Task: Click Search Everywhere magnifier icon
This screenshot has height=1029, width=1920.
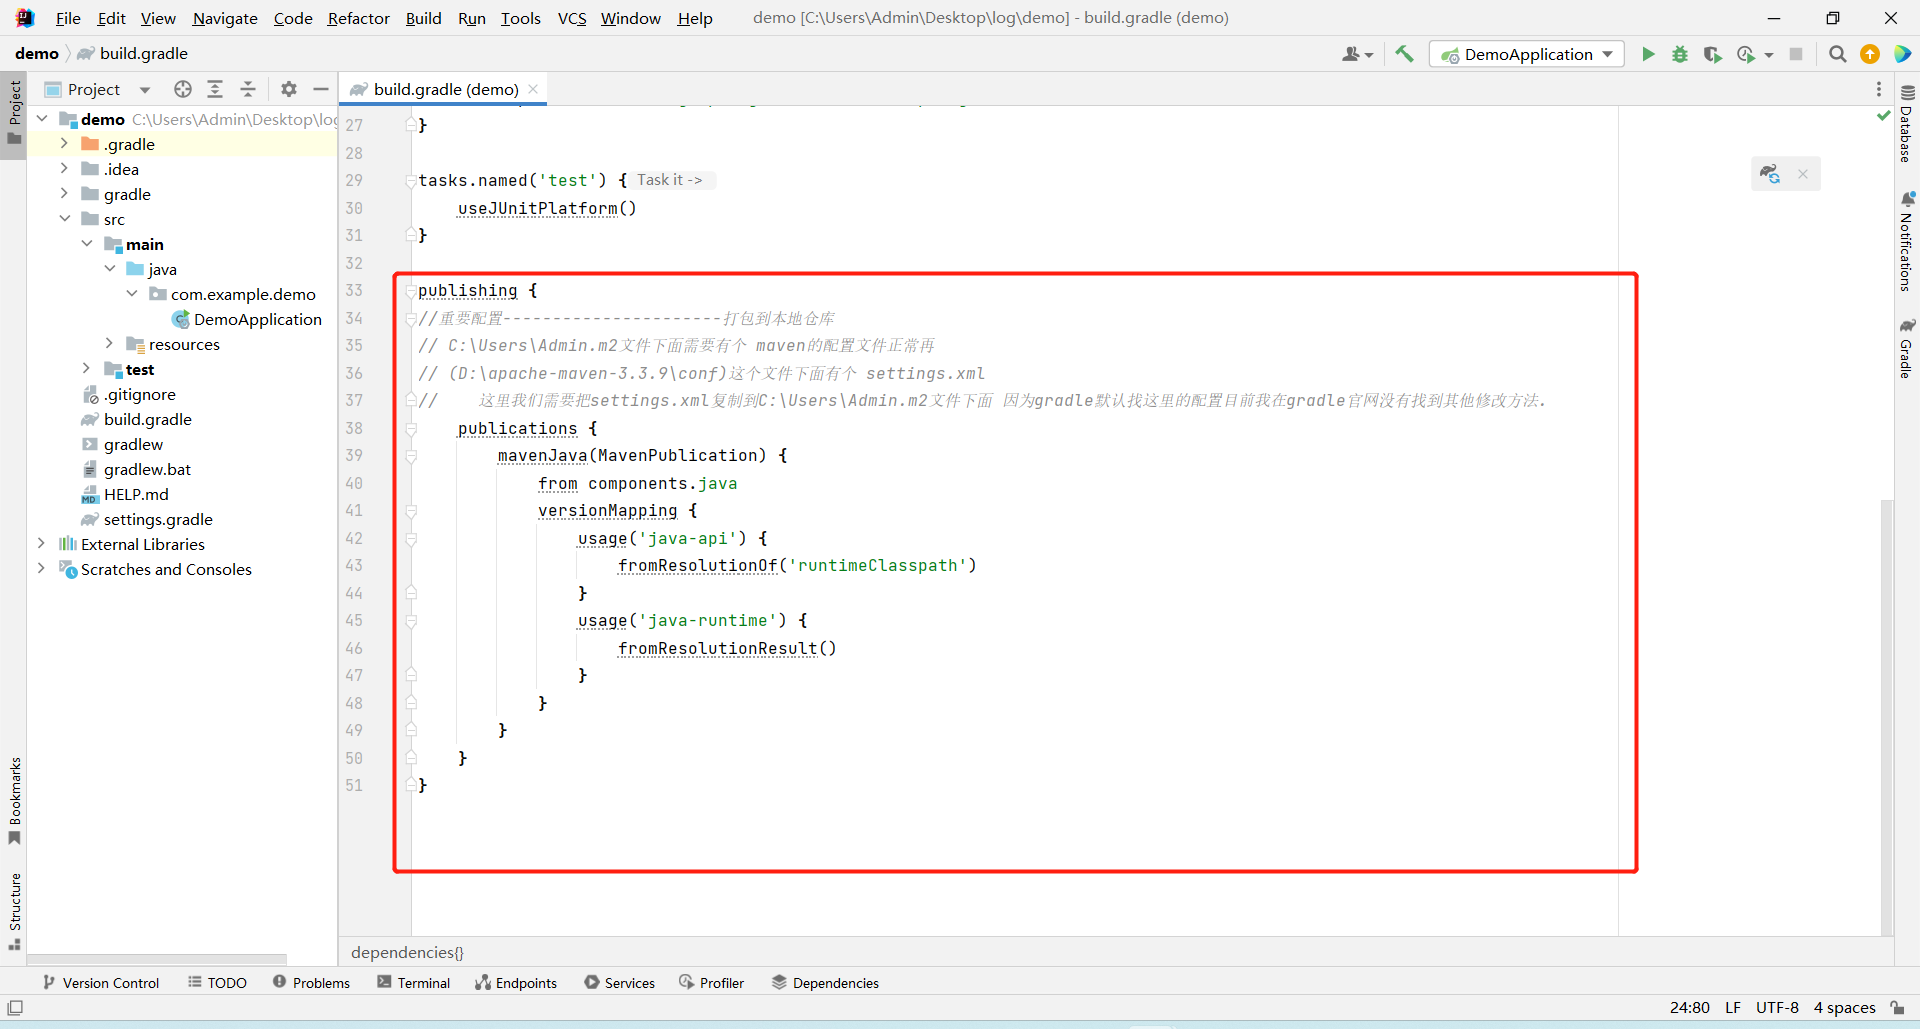Action: (x=1837, y=54)
